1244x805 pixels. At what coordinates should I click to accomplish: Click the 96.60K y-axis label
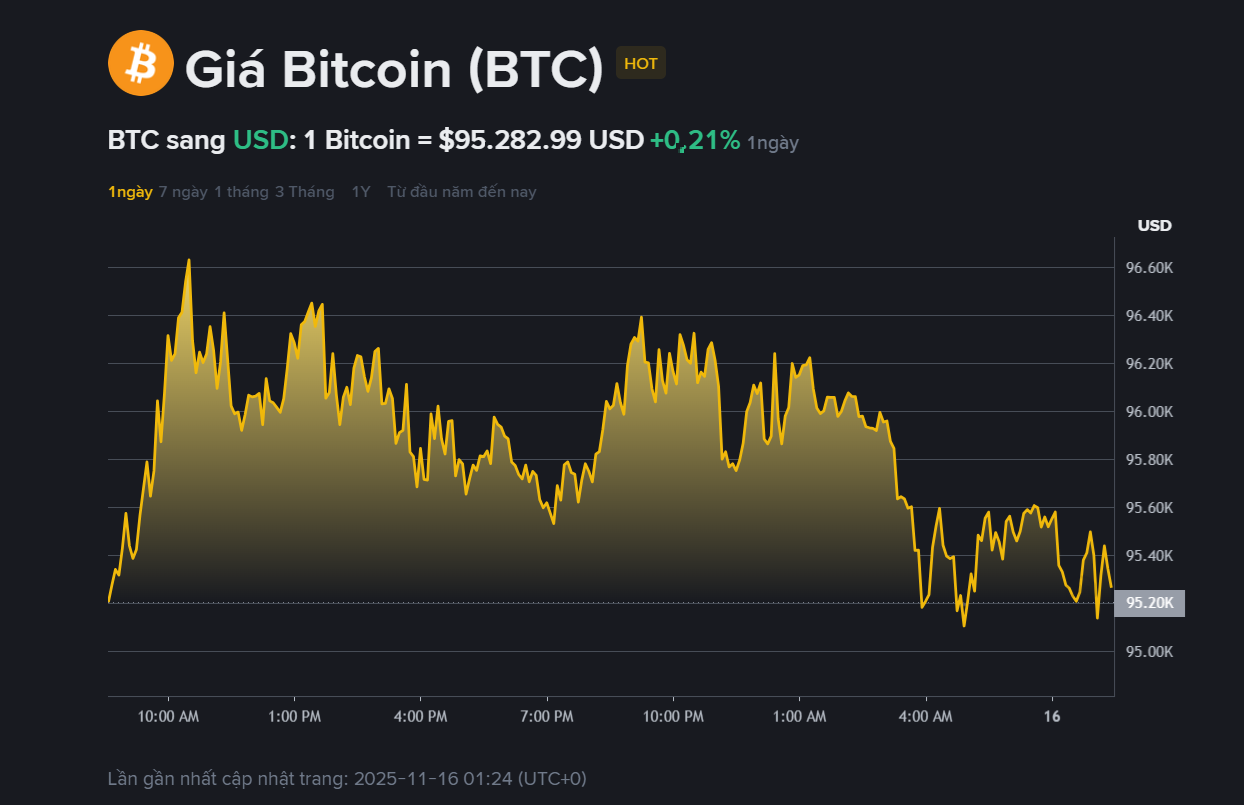[x=1149, y=268]
